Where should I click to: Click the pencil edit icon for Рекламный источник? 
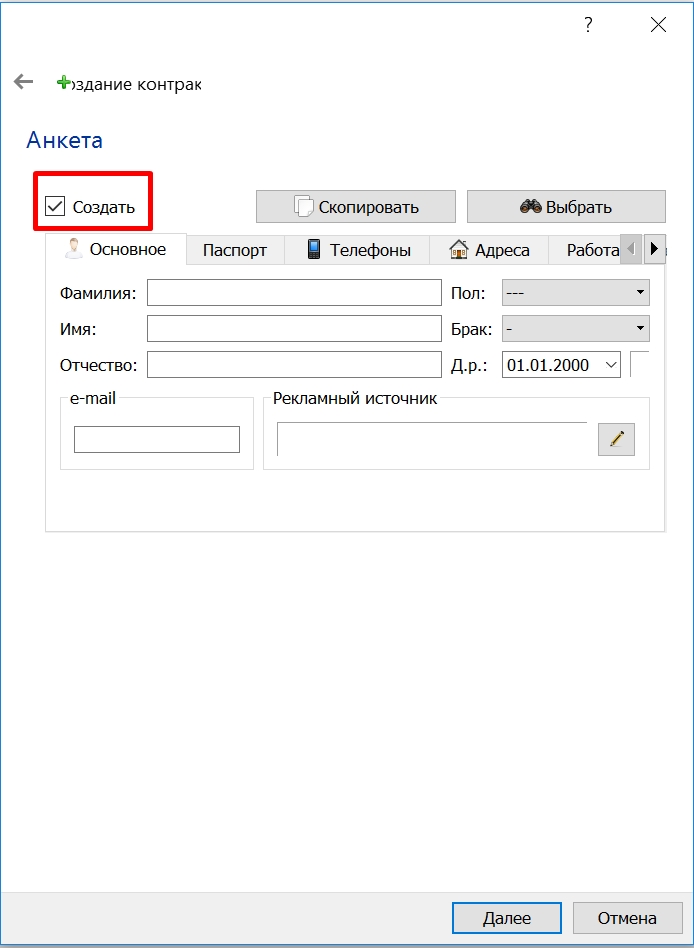(616, 439)
